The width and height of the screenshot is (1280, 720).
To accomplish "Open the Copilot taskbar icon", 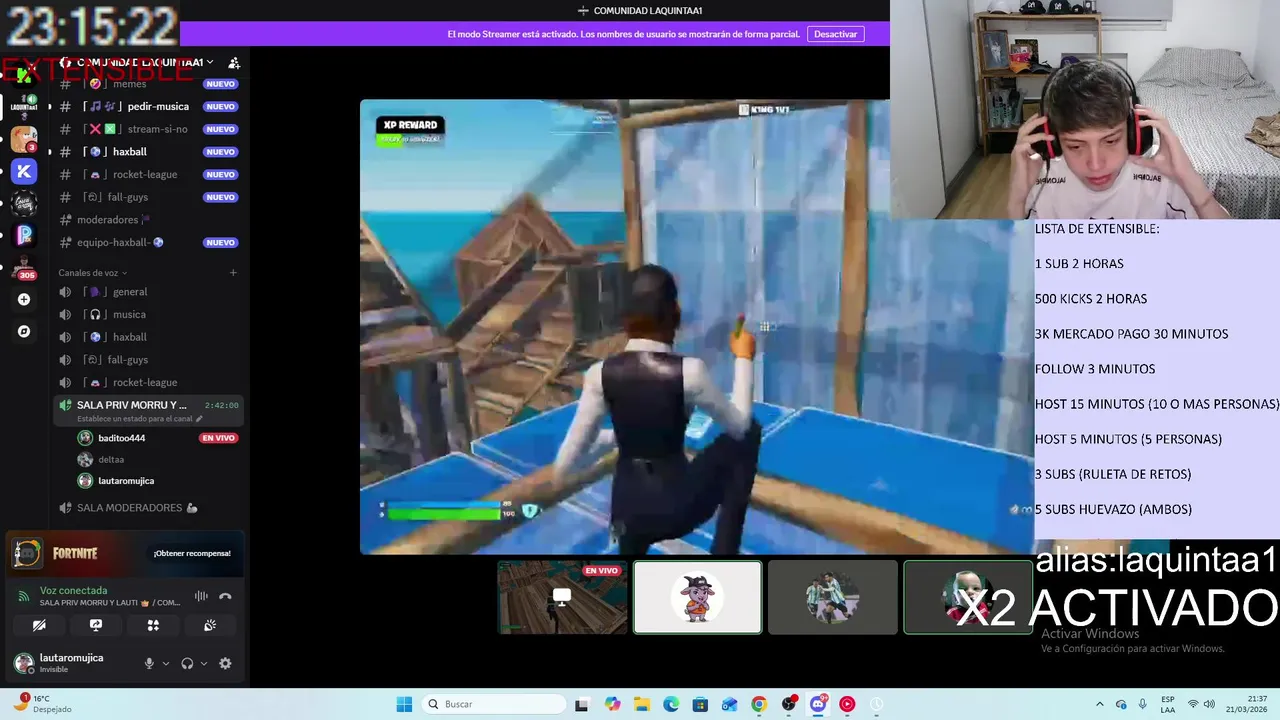I will [612, 704].
